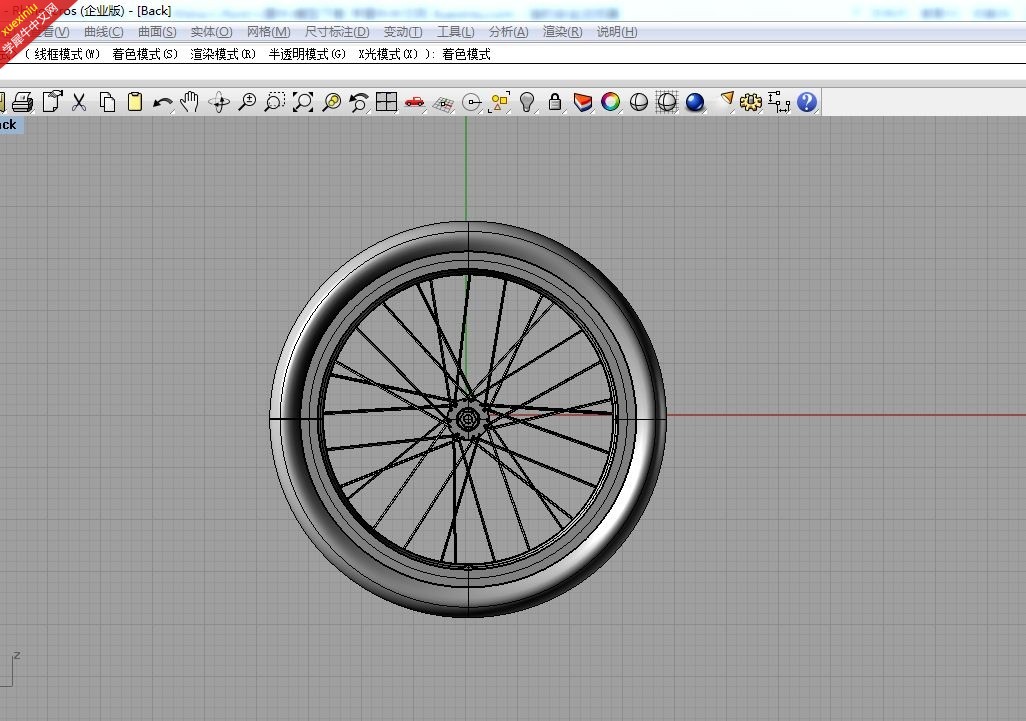Viewport: 1026px width, 721px height.
Task: Click the Select Objects shapes icon
Action: 499,102
